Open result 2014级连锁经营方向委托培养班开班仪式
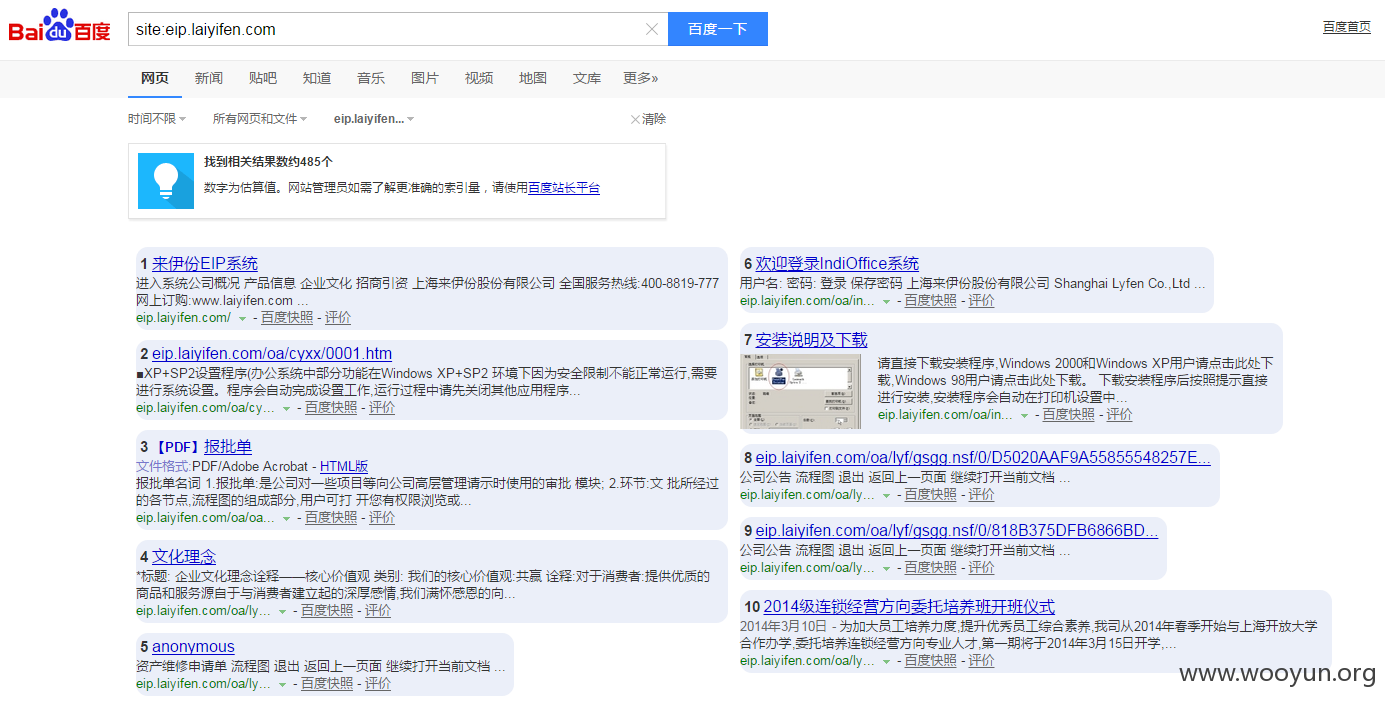Viewport: 1385px width, 702px height. coord(909,607)
